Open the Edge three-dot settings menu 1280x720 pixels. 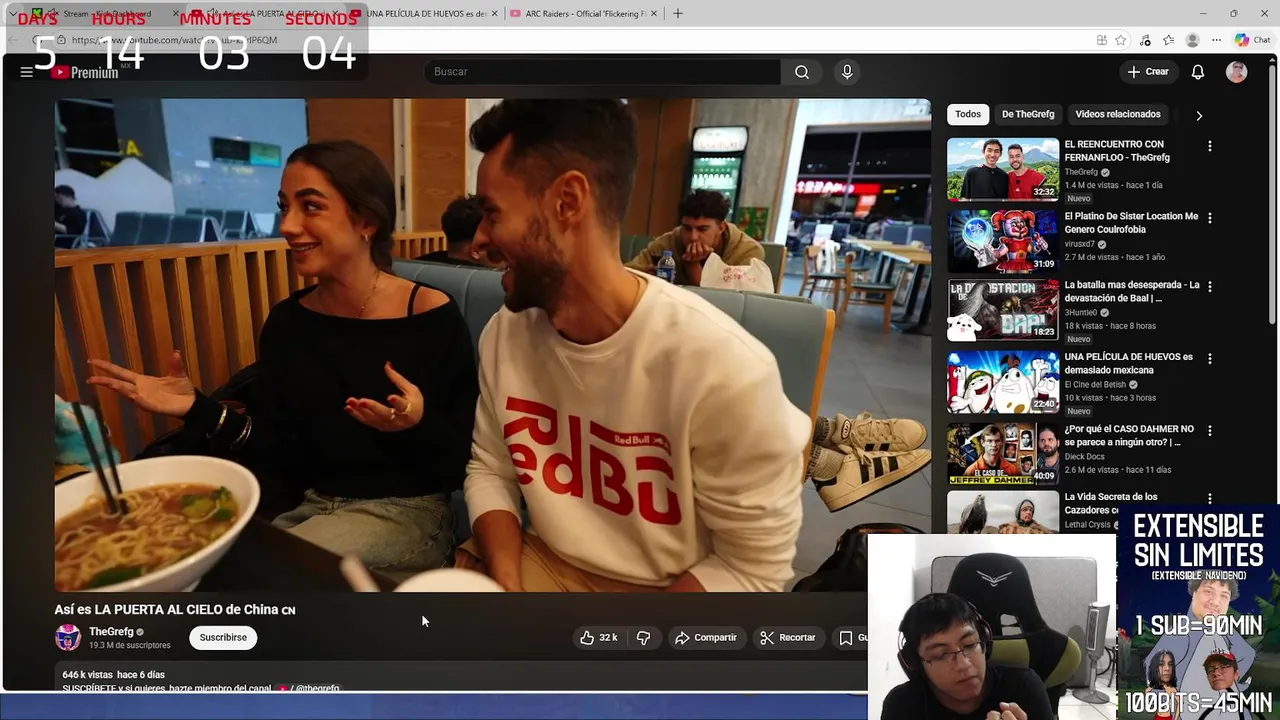point(1216,40)
